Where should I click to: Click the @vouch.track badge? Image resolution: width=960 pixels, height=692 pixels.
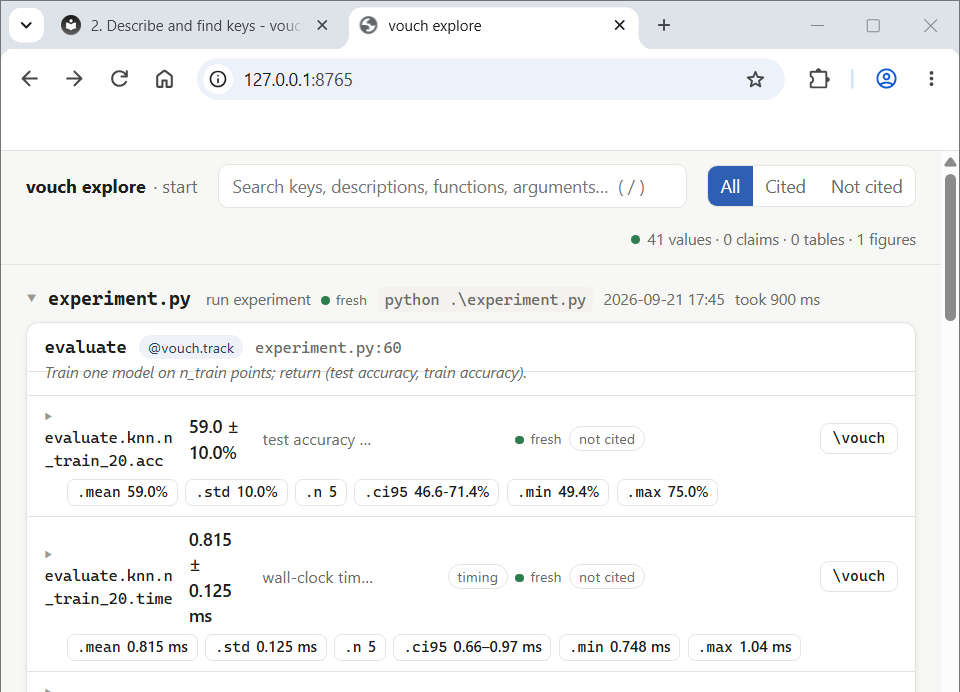point(191,348)
